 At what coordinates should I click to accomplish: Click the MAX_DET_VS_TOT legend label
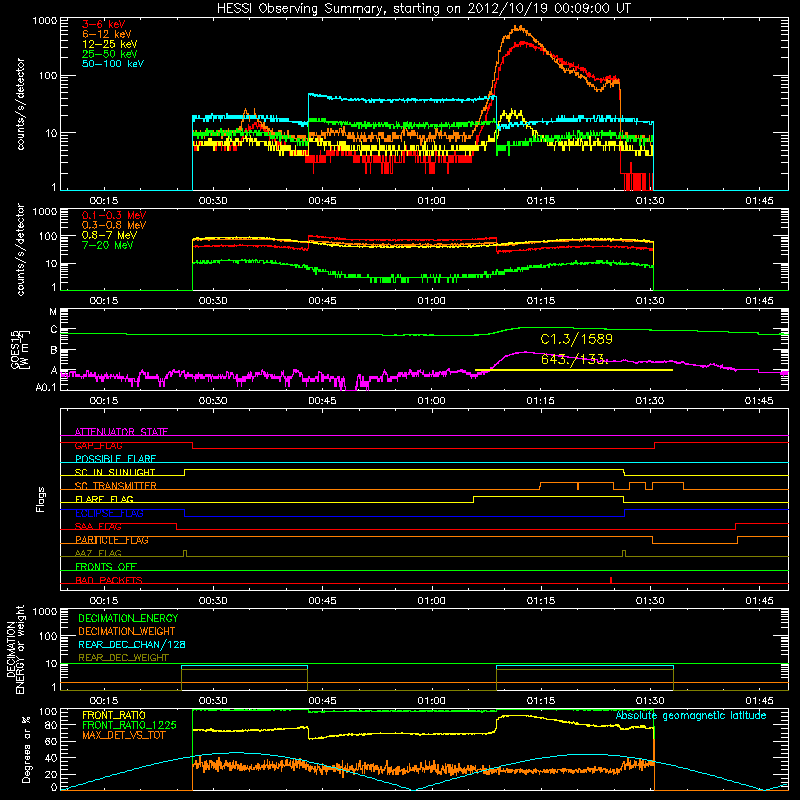click(x=123, y=735)
